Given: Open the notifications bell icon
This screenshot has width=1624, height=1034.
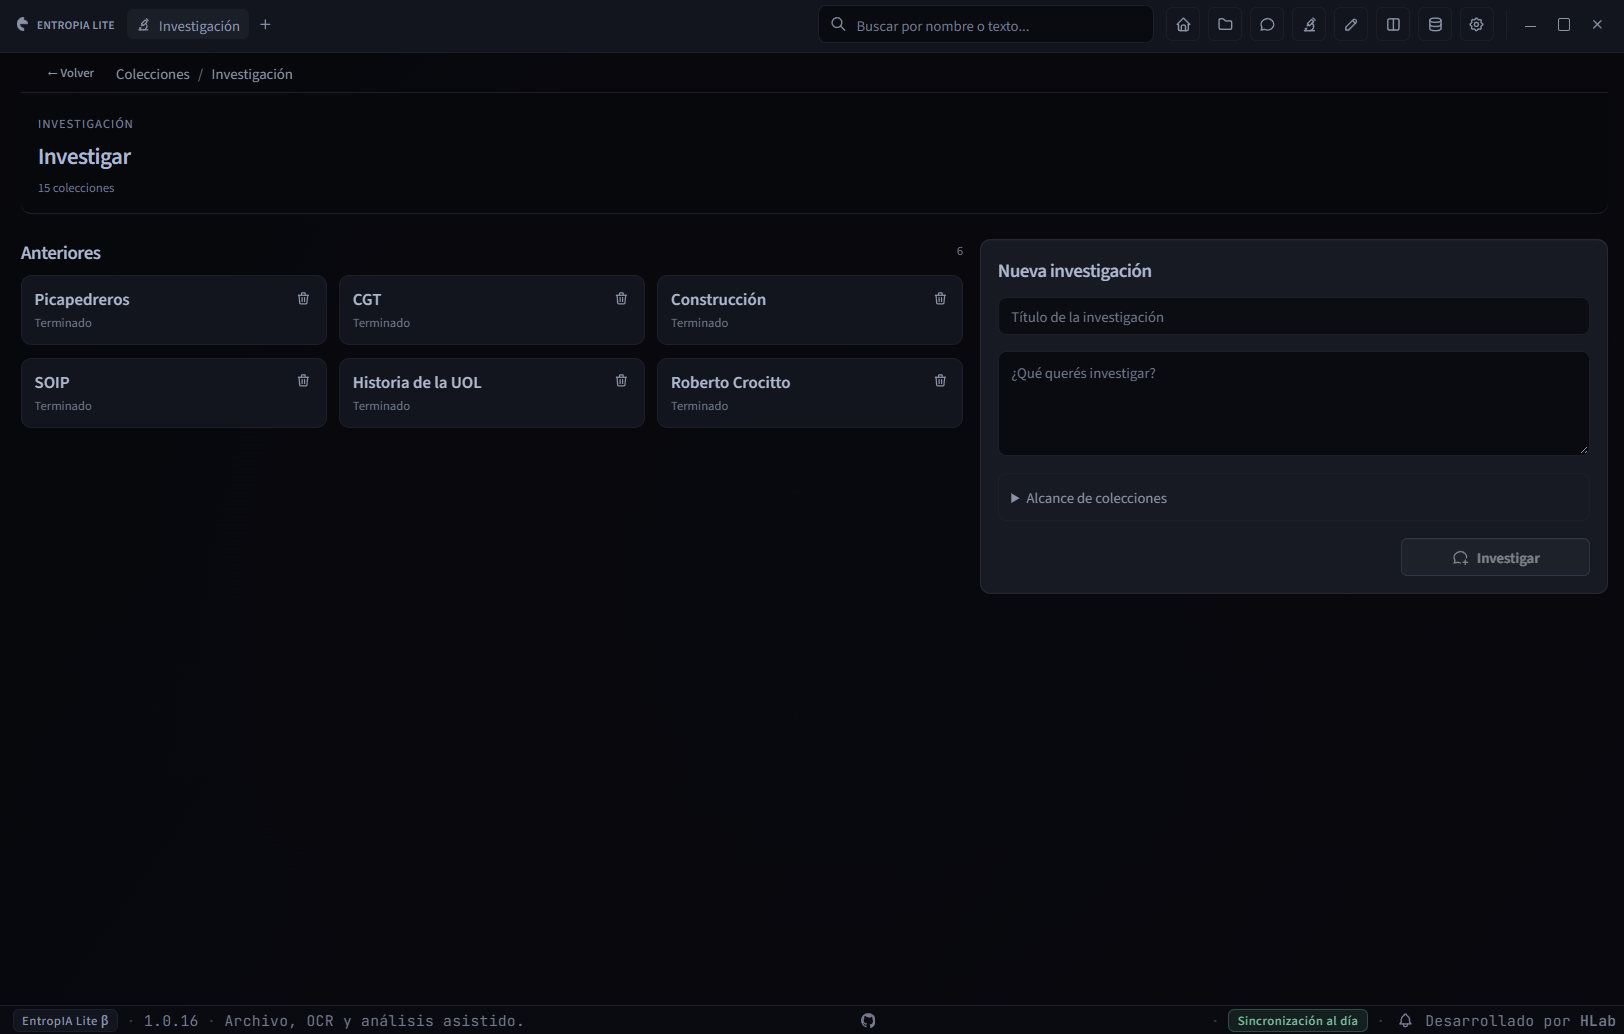Looking at the screenshot, I should click(x=1405, y=1021).
